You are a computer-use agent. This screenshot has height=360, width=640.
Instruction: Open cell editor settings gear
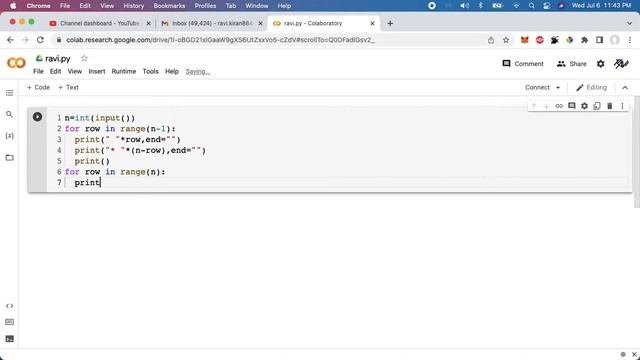point(584,106)
